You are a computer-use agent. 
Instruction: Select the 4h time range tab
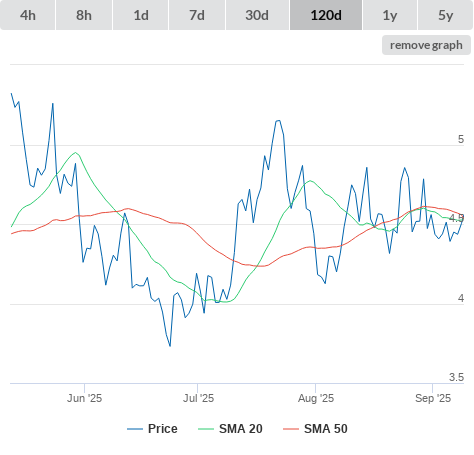tap(28, 15)
